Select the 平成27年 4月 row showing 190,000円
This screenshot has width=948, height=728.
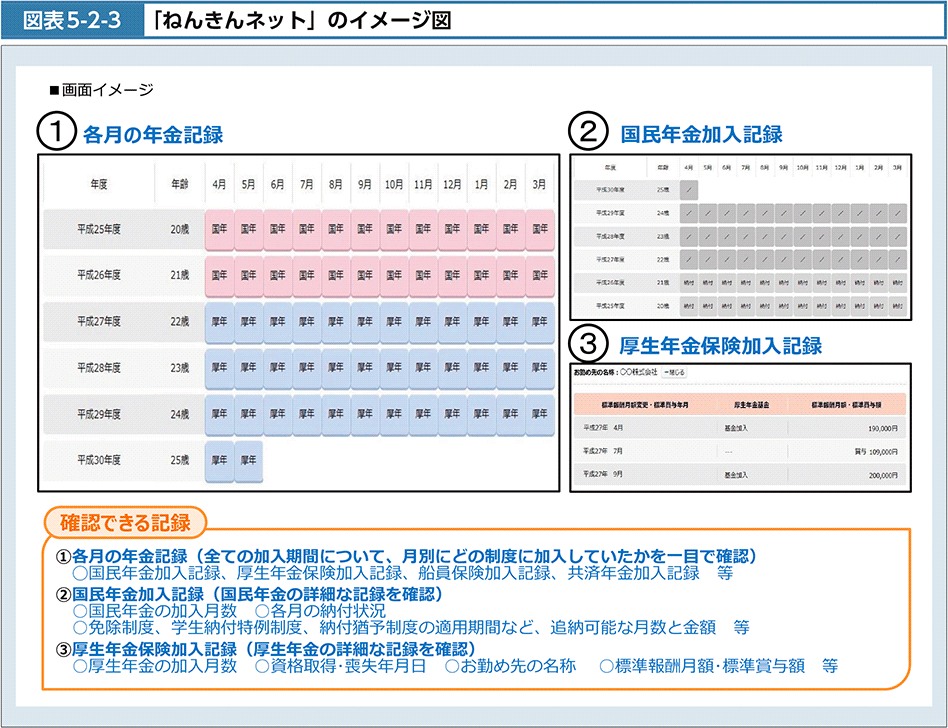[738, 427]
